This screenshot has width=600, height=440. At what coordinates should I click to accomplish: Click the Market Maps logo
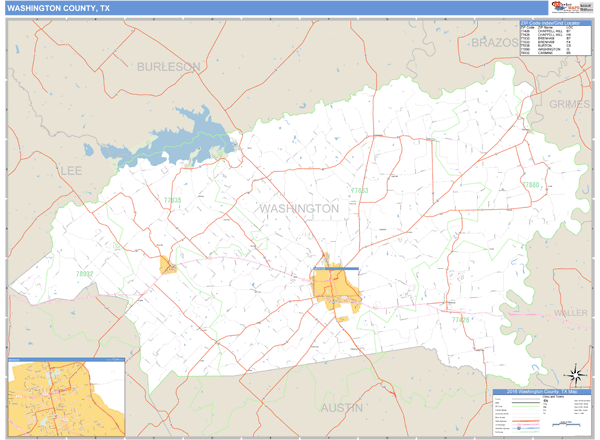tap(566, 7)
